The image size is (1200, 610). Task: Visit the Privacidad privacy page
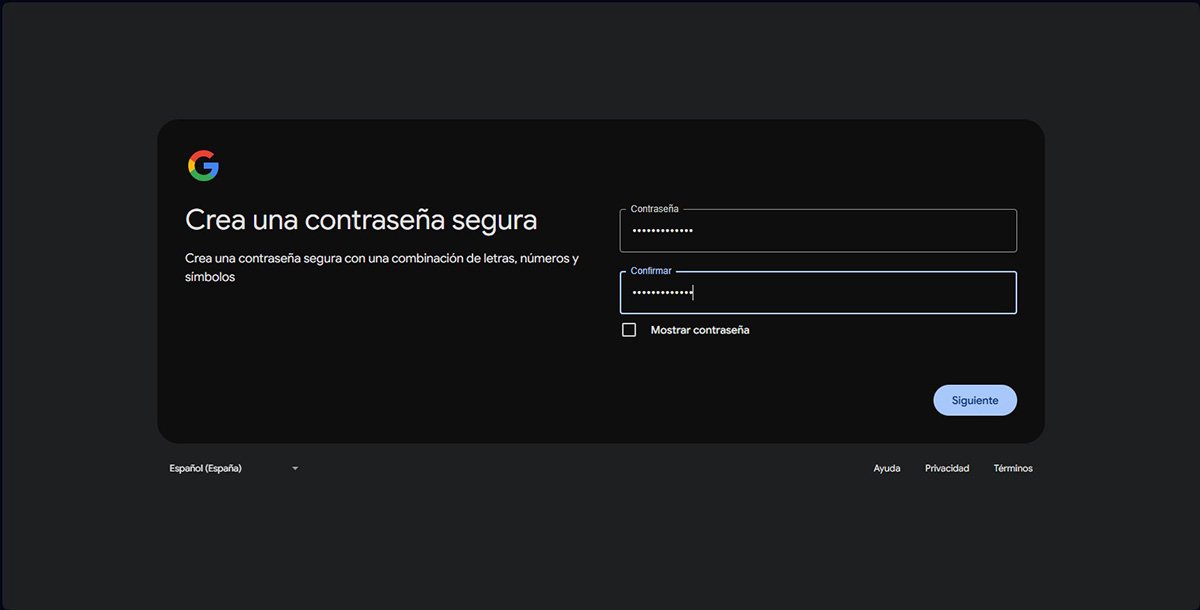(946, 468)
